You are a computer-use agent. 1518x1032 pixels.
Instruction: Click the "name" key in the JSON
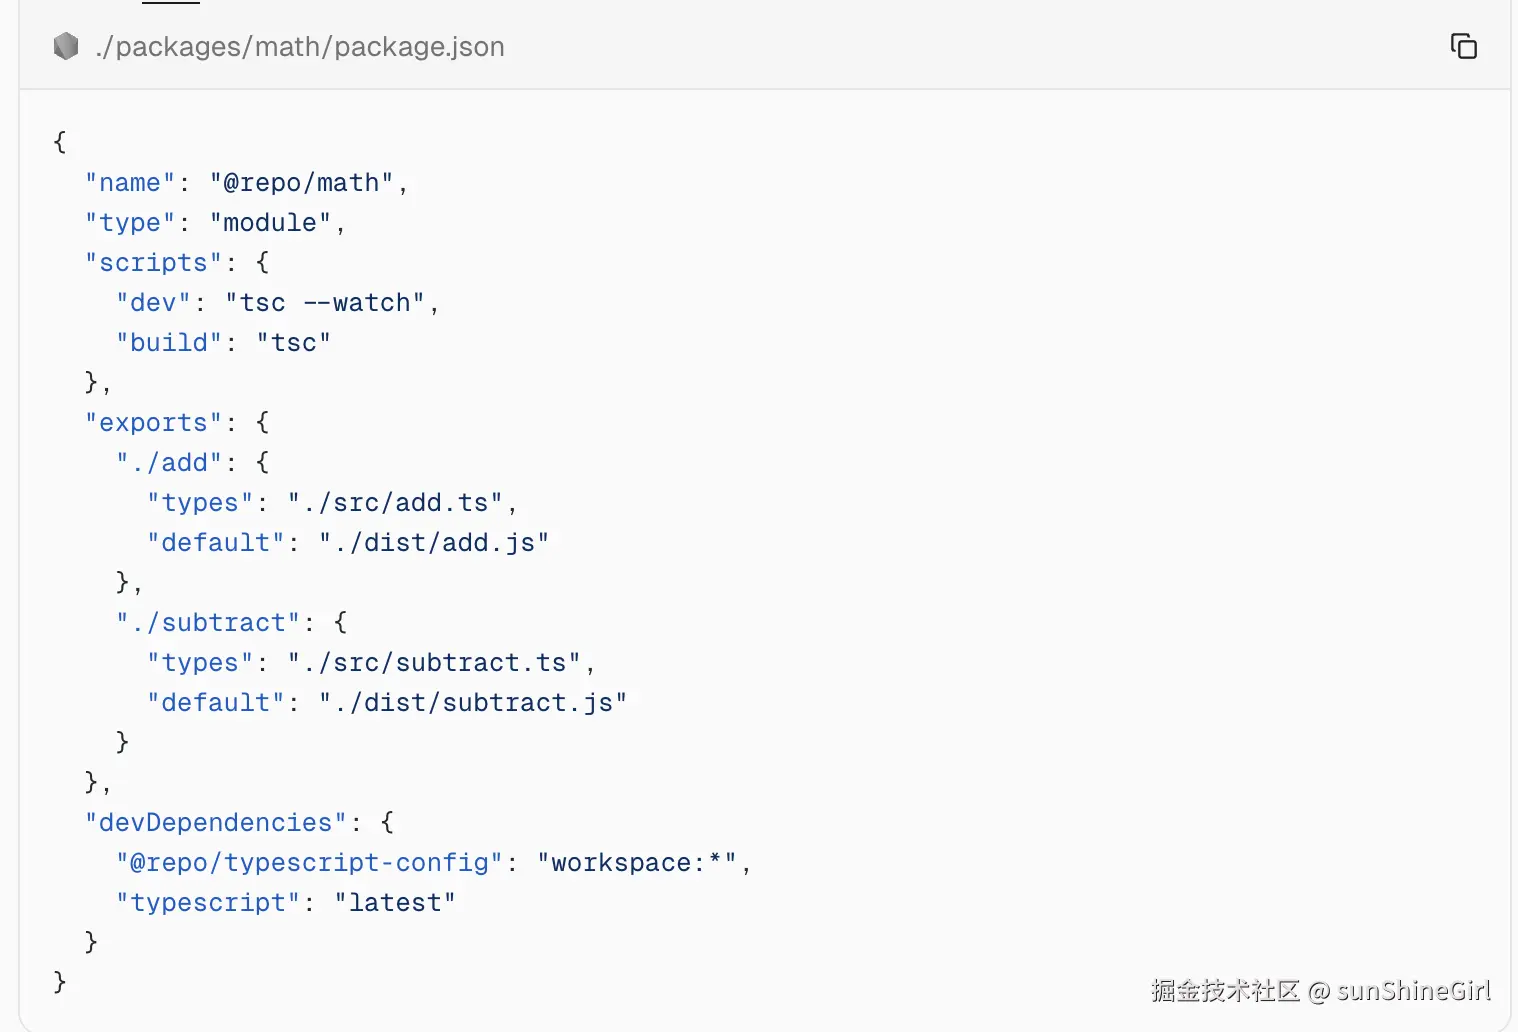(130, 183)
